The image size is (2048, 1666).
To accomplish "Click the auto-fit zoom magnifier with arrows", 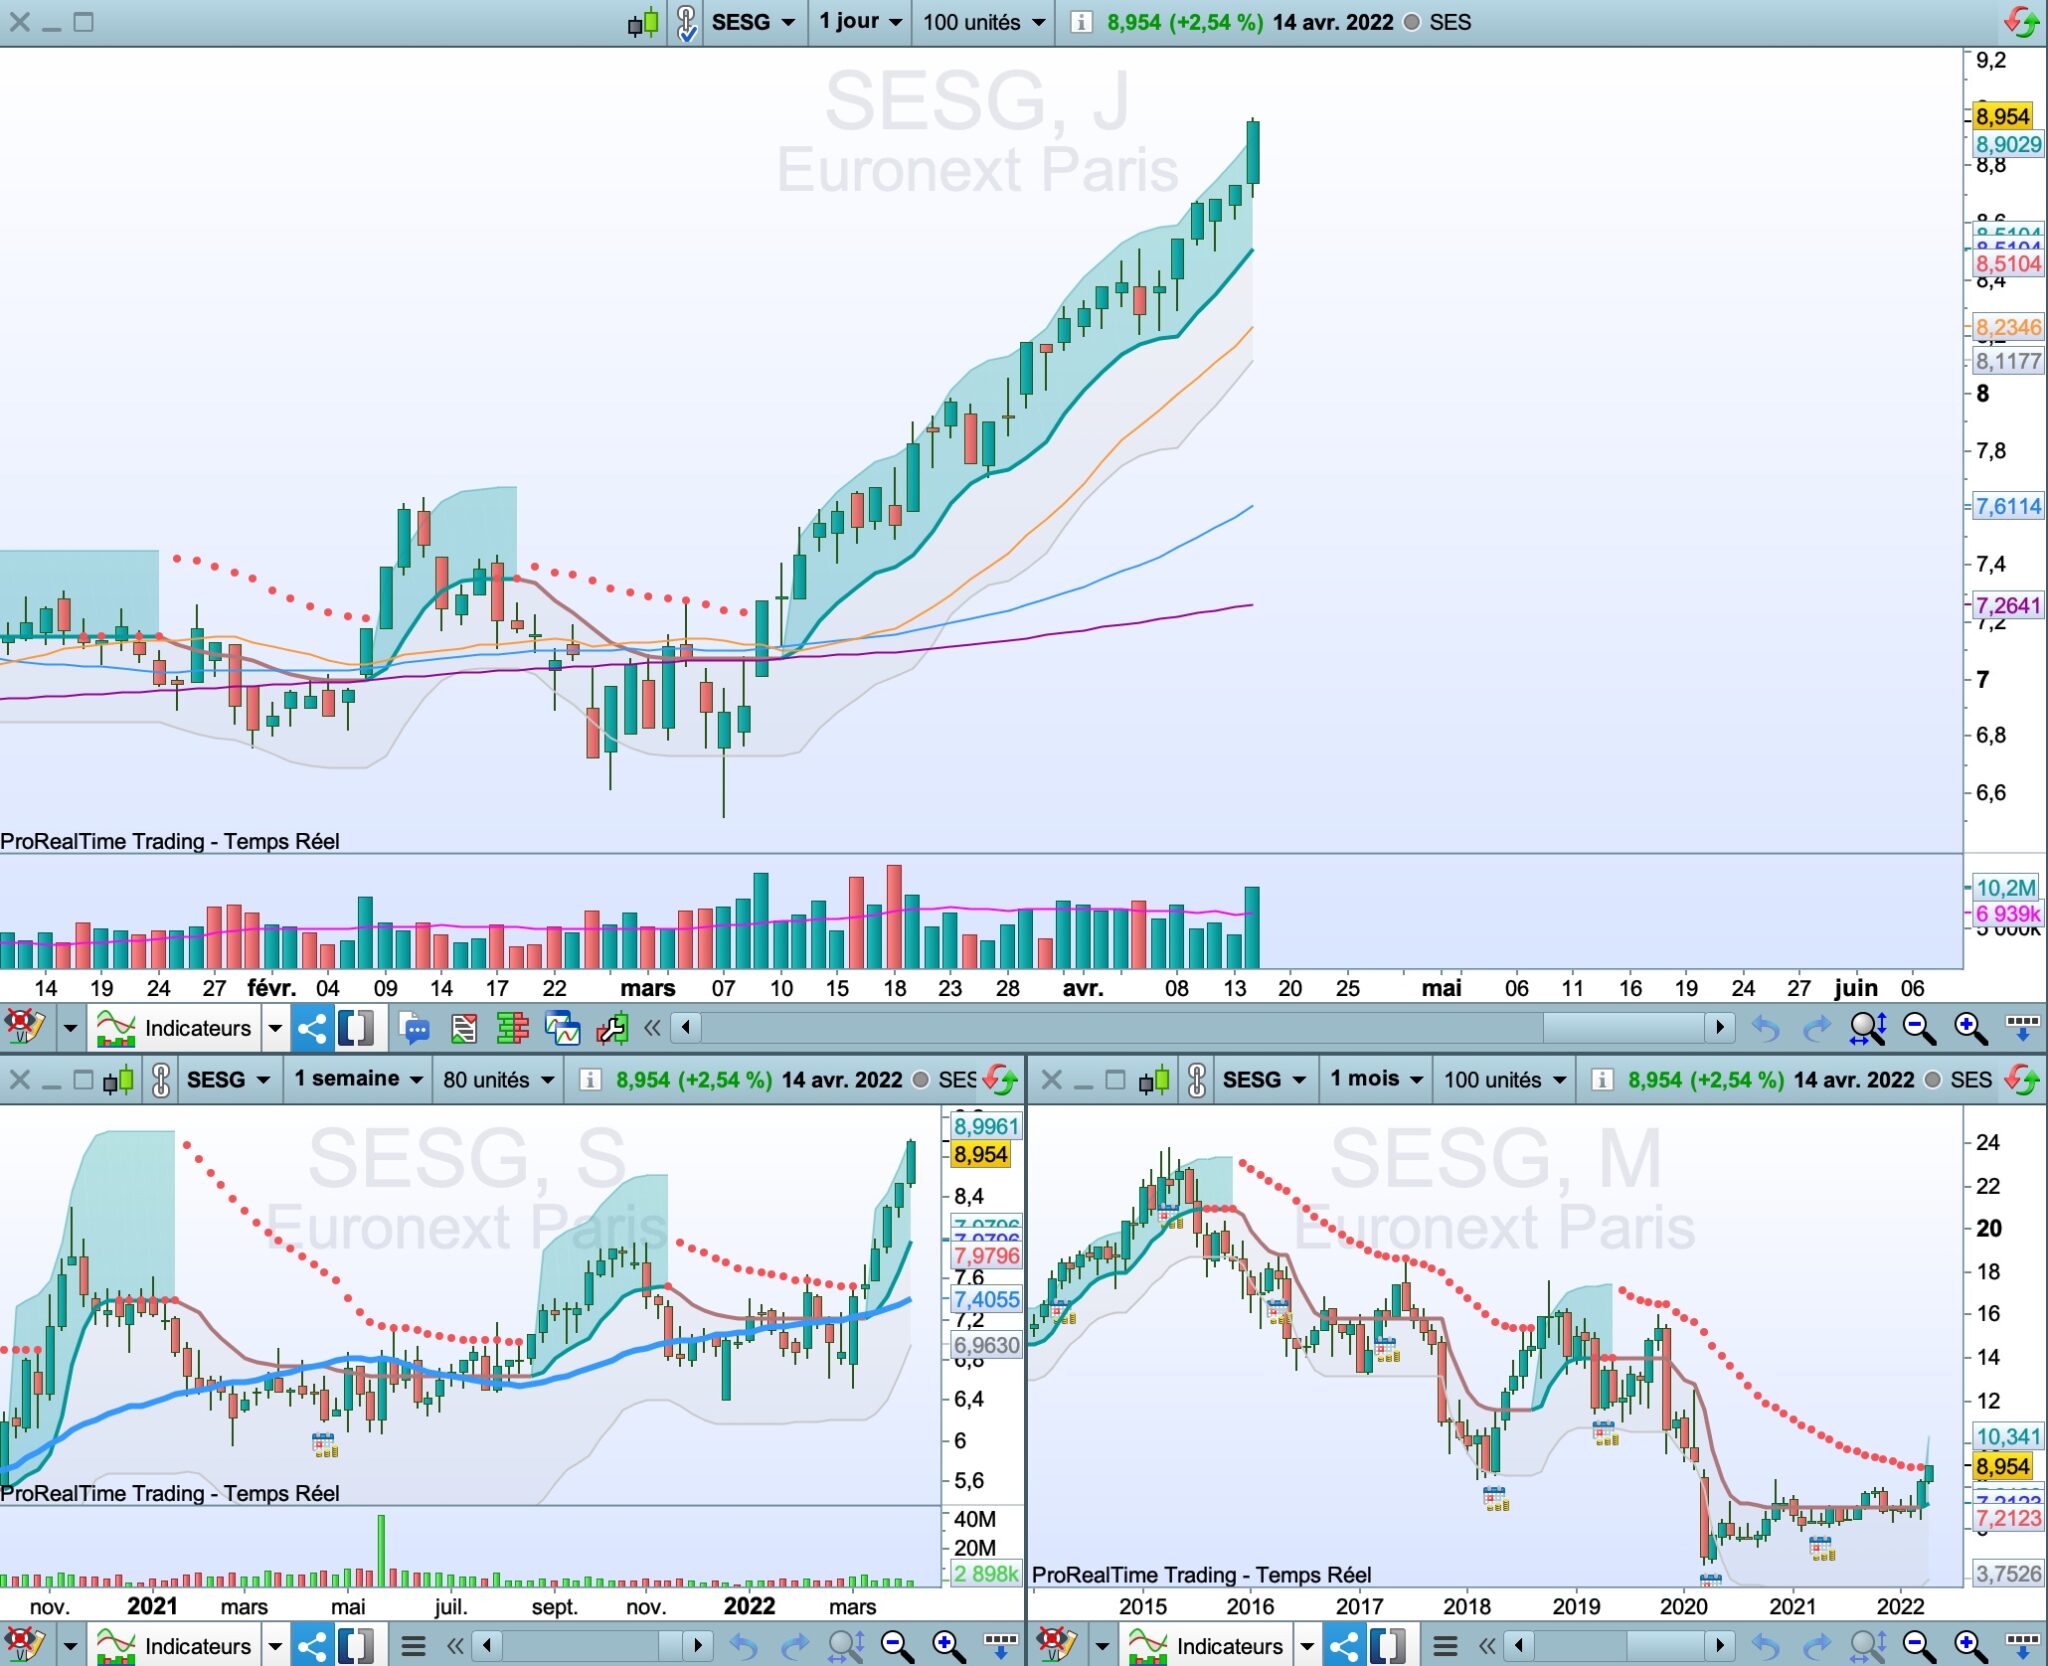I will [1867, 1028].
